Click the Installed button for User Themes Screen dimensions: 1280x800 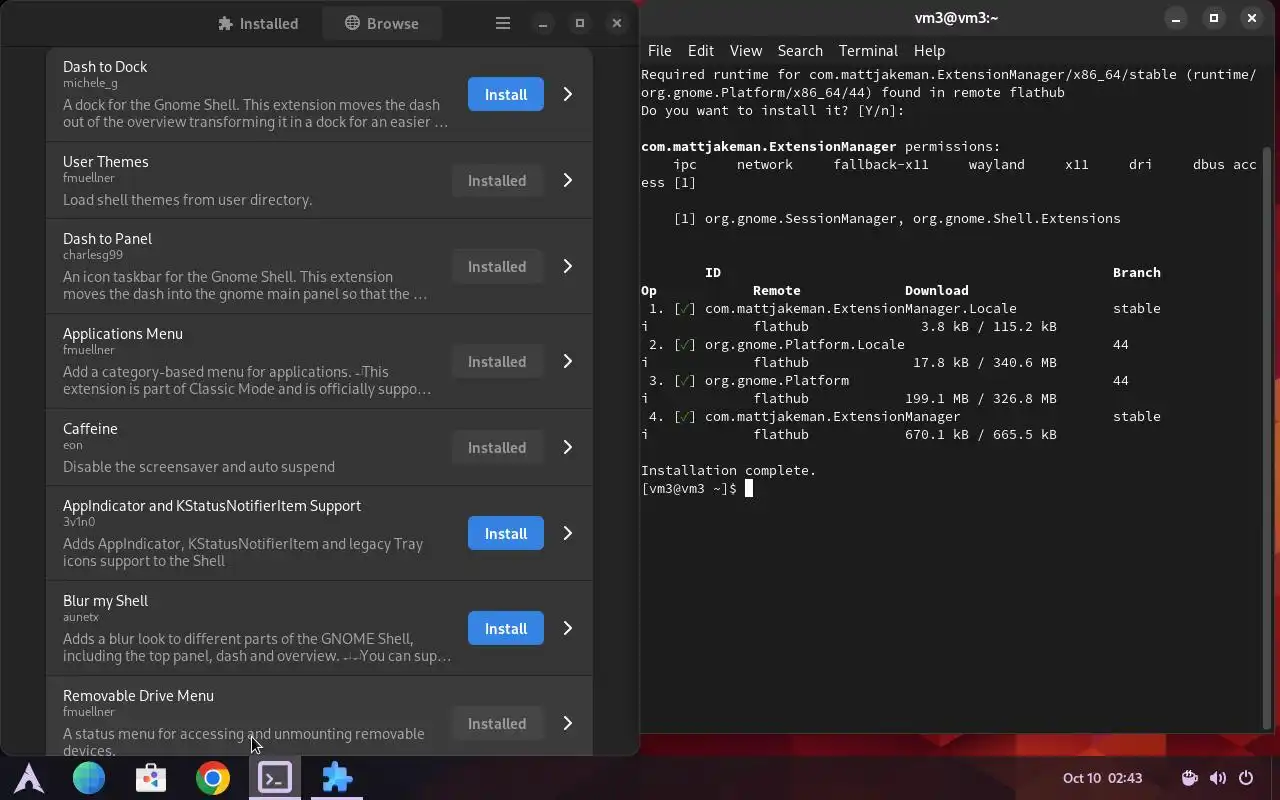coord(497,180)
